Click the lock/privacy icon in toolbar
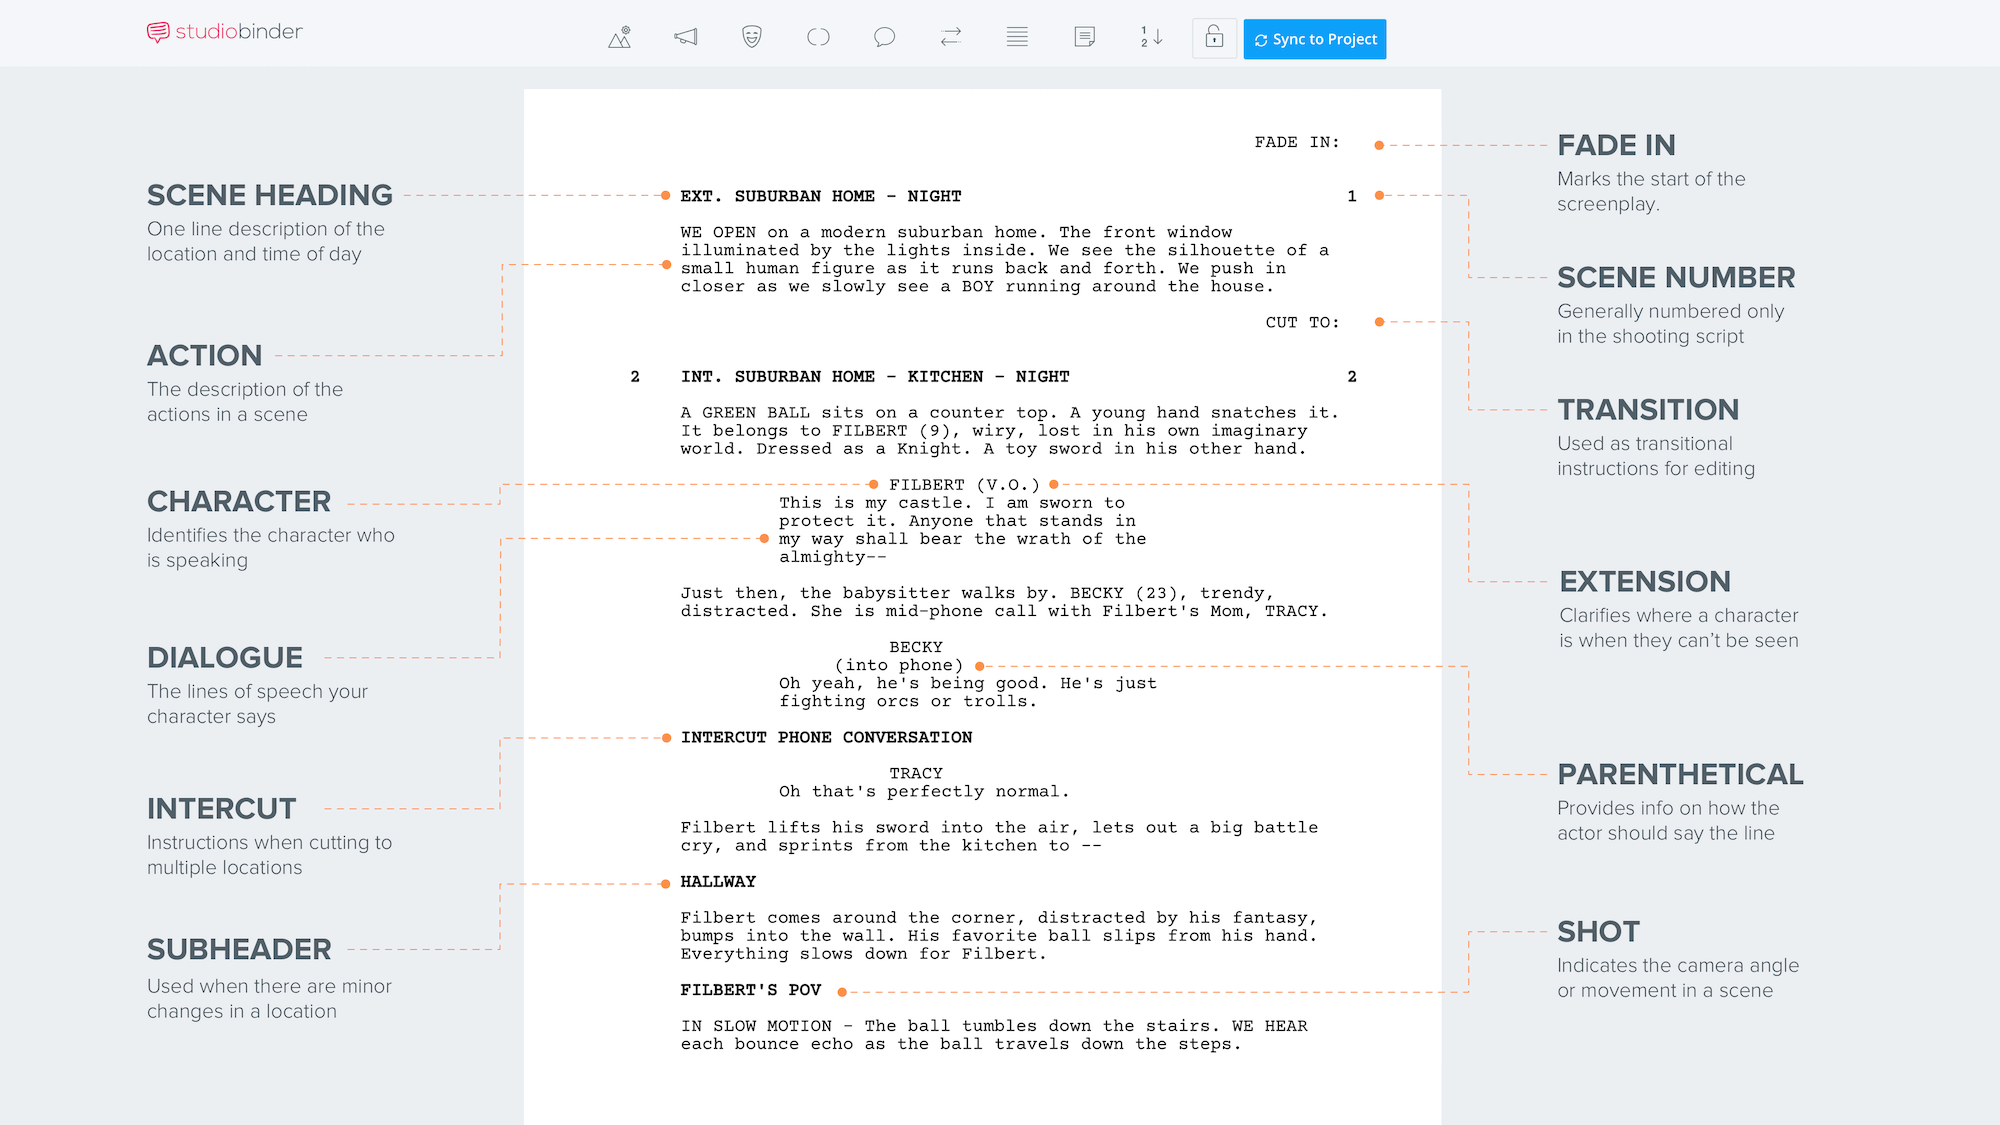 (x=1214, y=38)
